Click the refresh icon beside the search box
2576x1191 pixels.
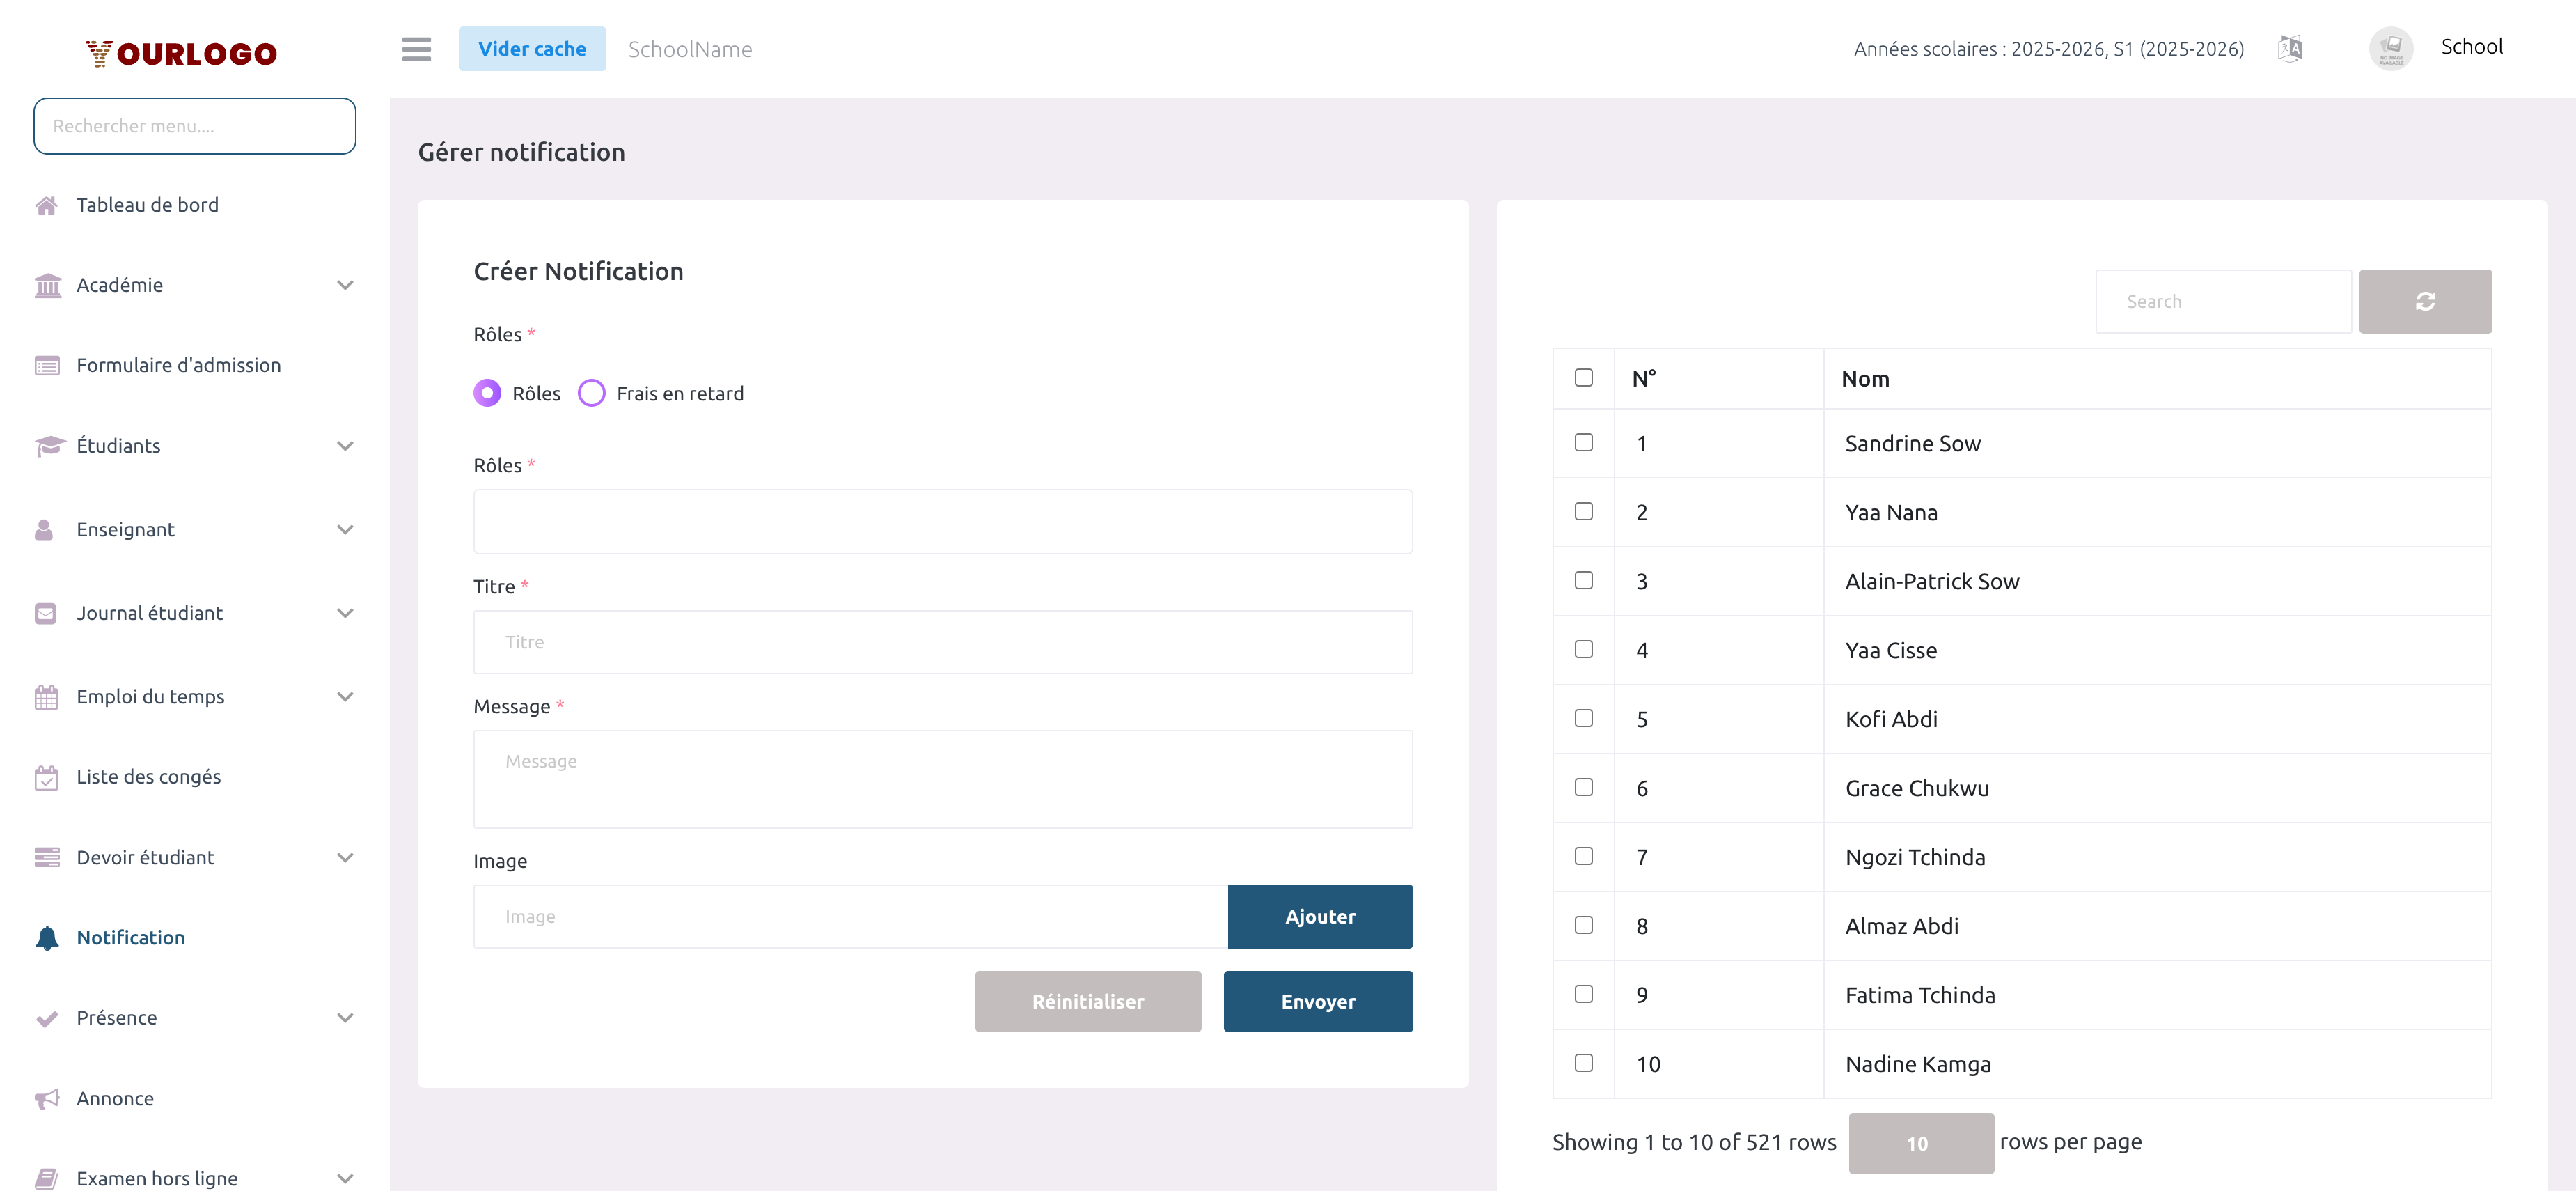pos(2425,301)
